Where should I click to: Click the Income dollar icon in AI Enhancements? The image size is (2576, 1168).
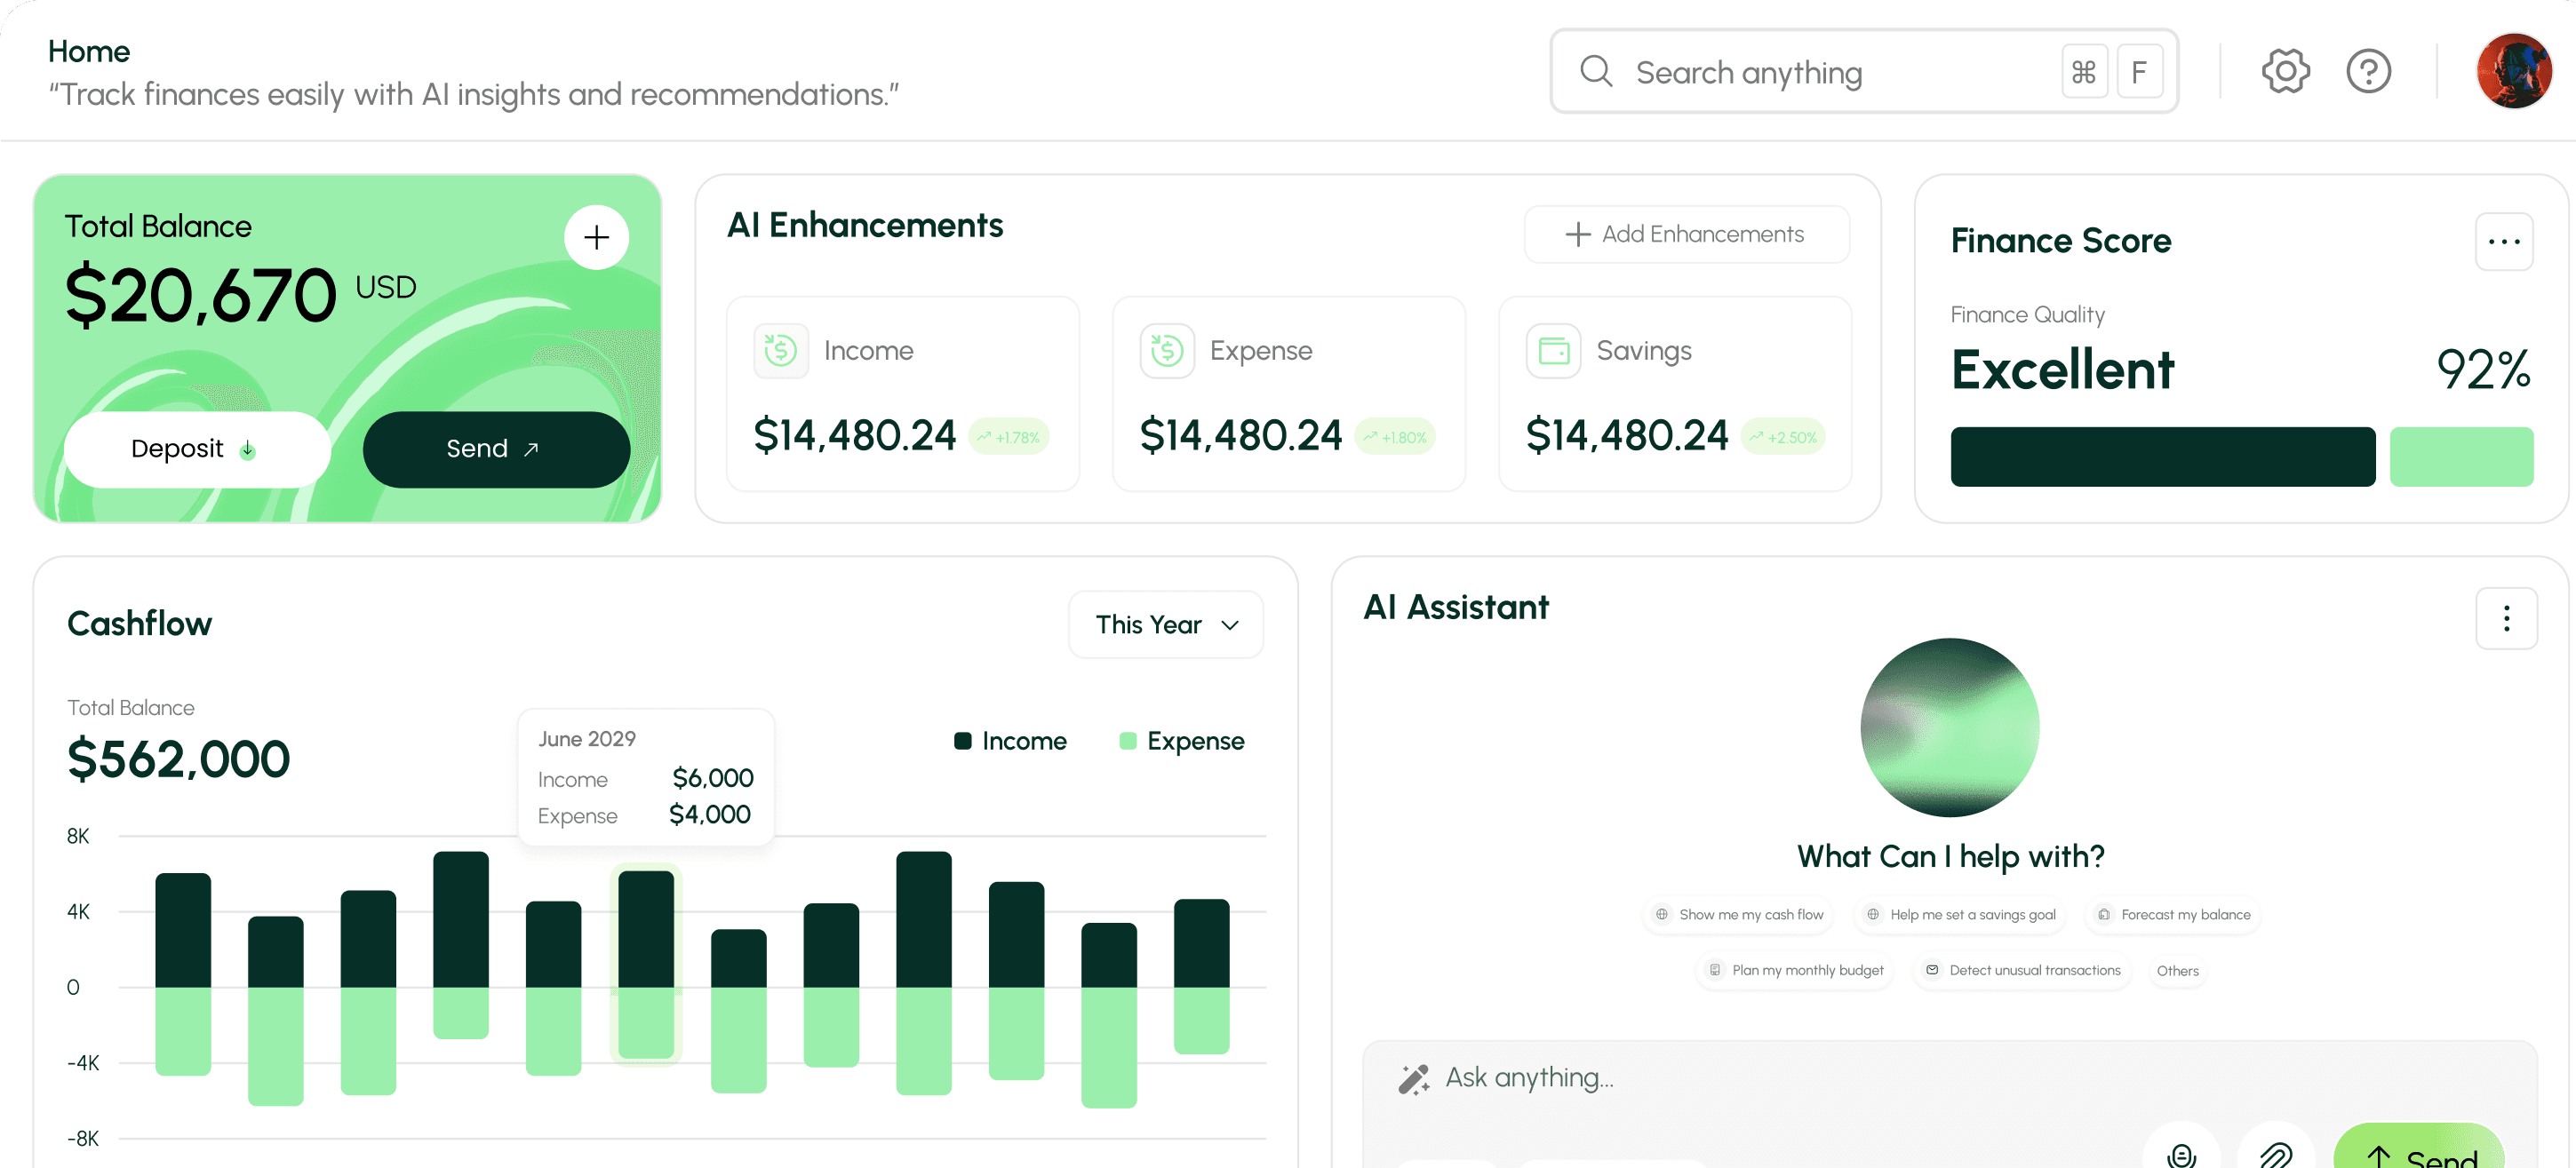coord(781,350)
